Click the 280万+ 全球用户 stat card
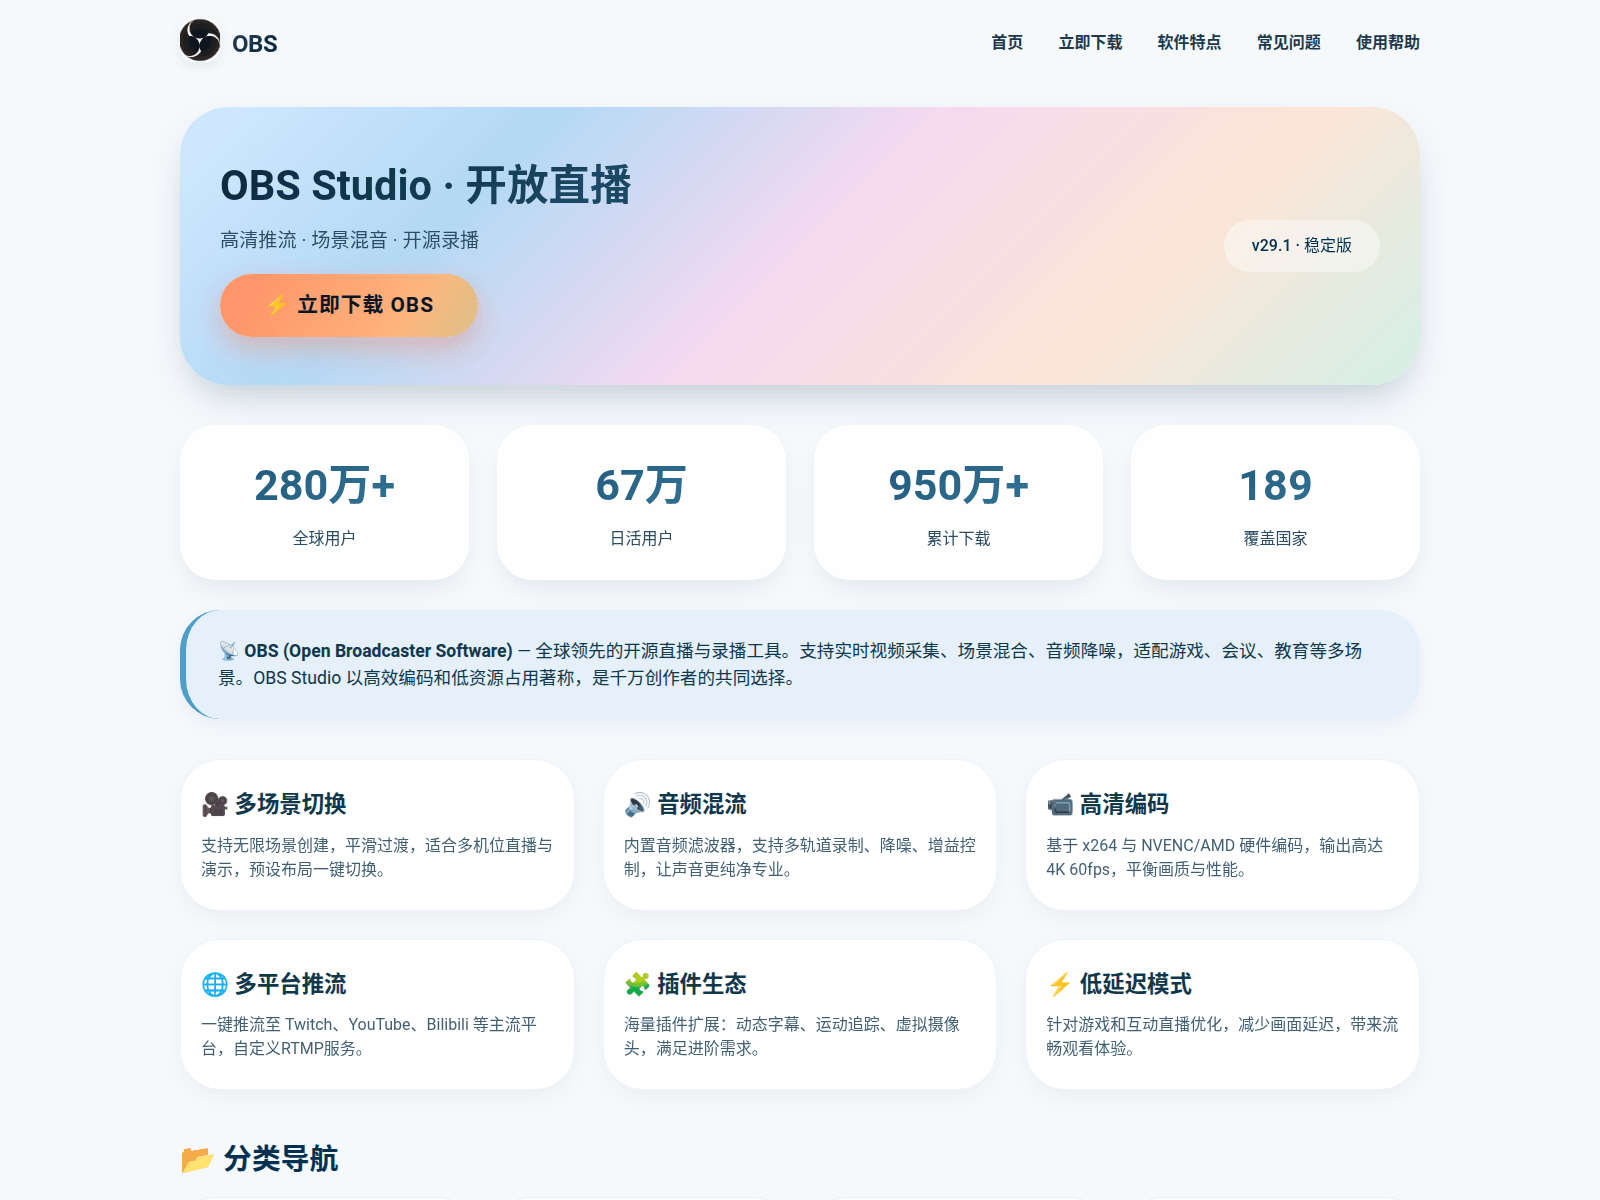This screenshot has width=1600, height=1200. (324, 502)
